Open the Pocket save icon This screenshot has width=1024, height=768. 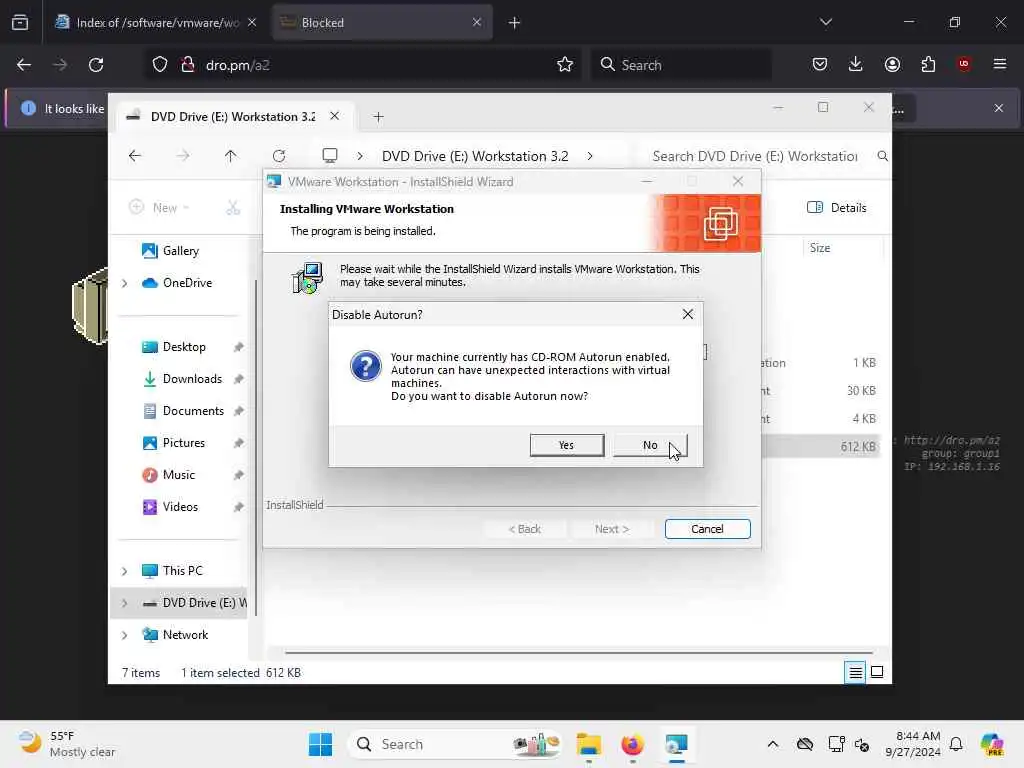coord(820,65)
